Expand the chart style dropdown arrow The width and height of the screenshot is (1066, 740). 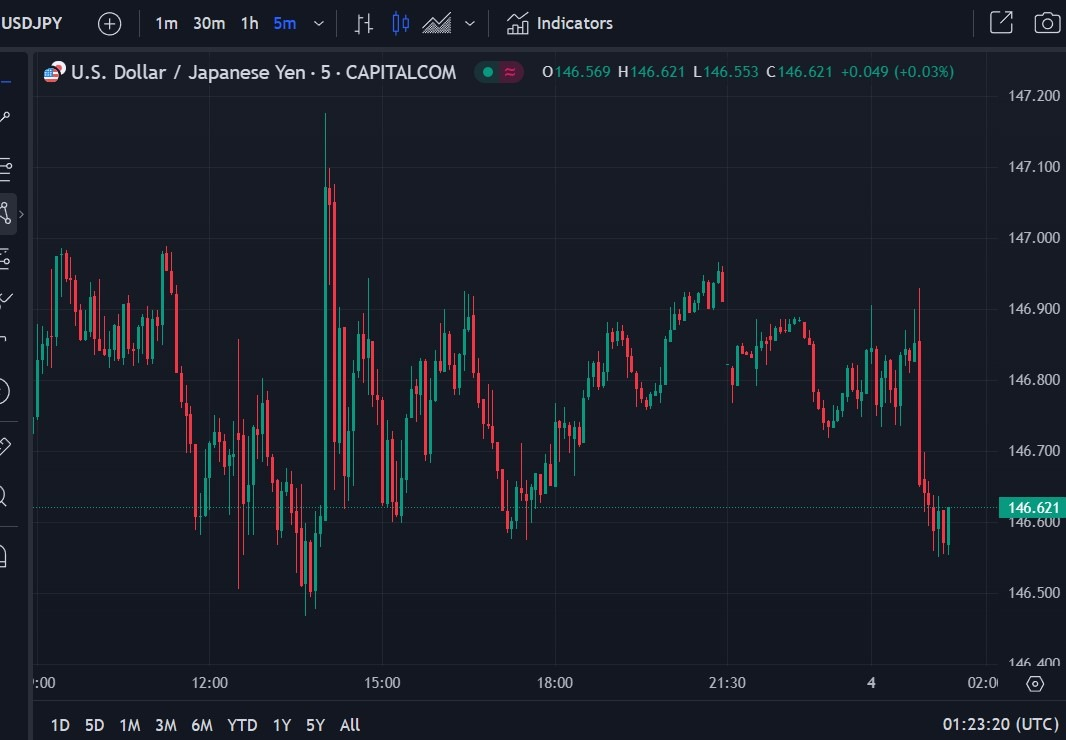tap(469, 24)
